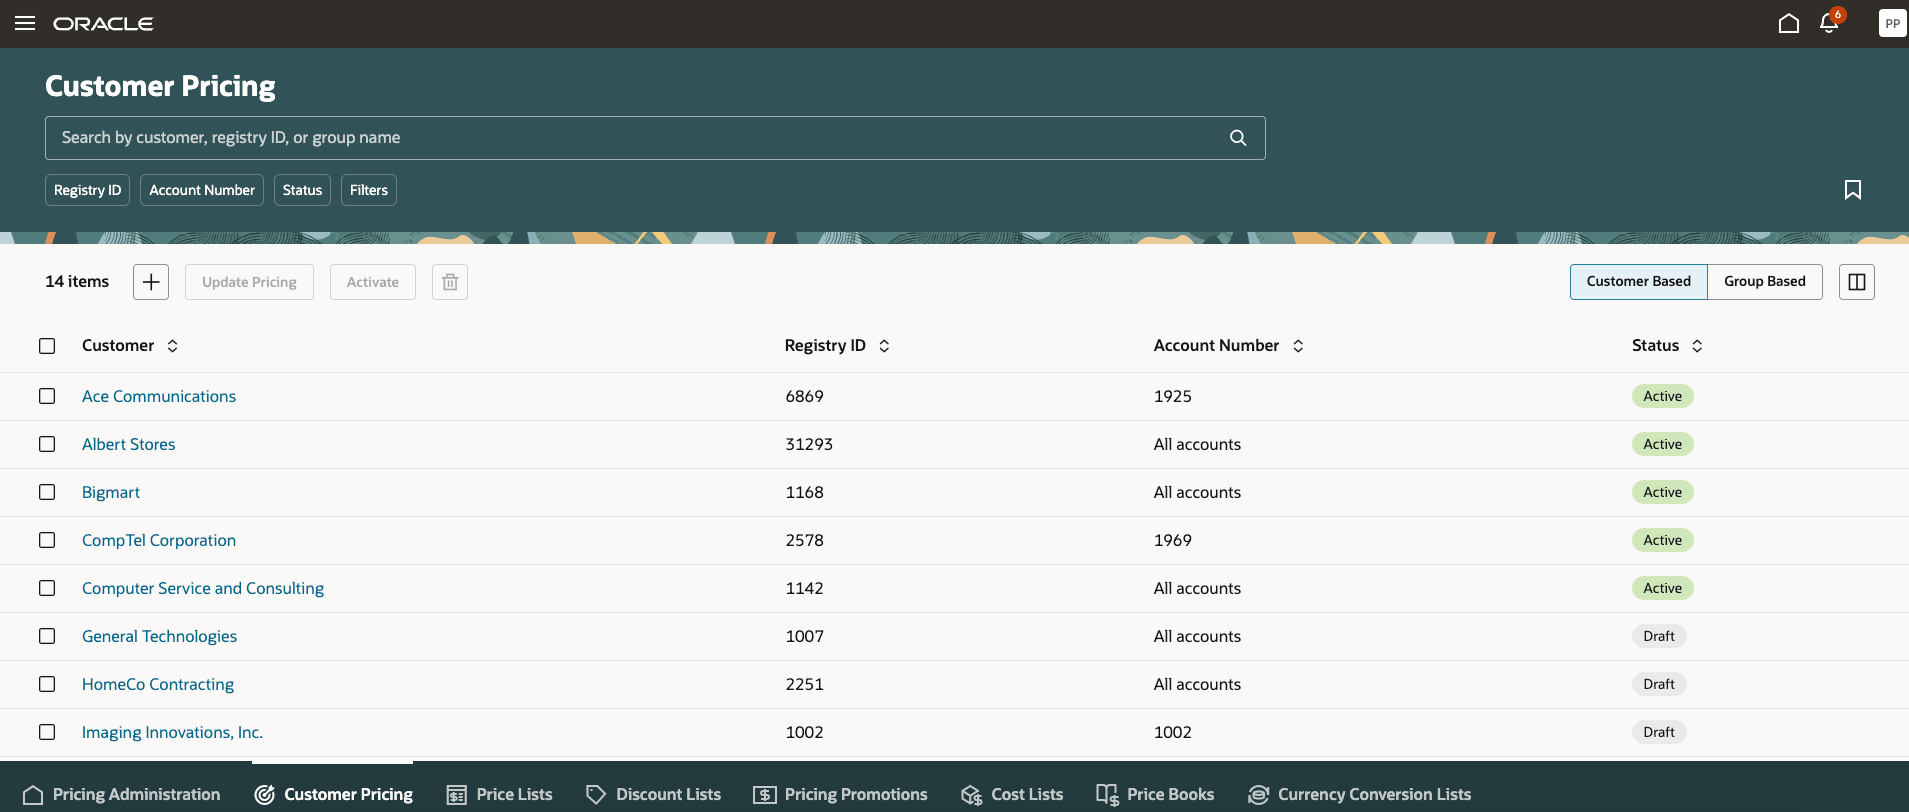The width and height of the screenshot is (1909, 812).
Task: Check the Ace Communications row
Action: tap(47, 396)
